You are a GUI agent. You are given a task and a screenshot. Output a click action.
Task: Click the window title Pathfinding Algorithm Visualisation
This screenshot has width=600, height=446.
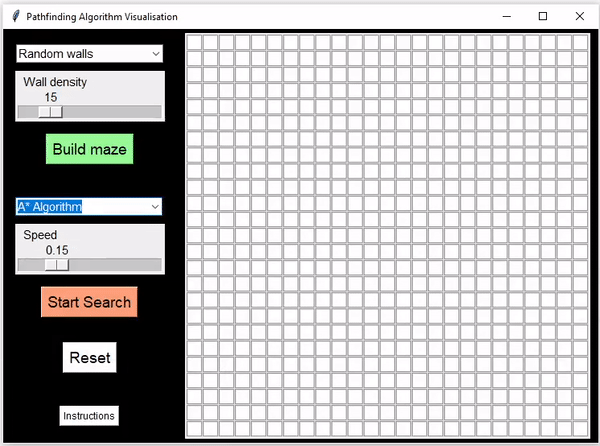pyautogui.click(x=102, y=17)
